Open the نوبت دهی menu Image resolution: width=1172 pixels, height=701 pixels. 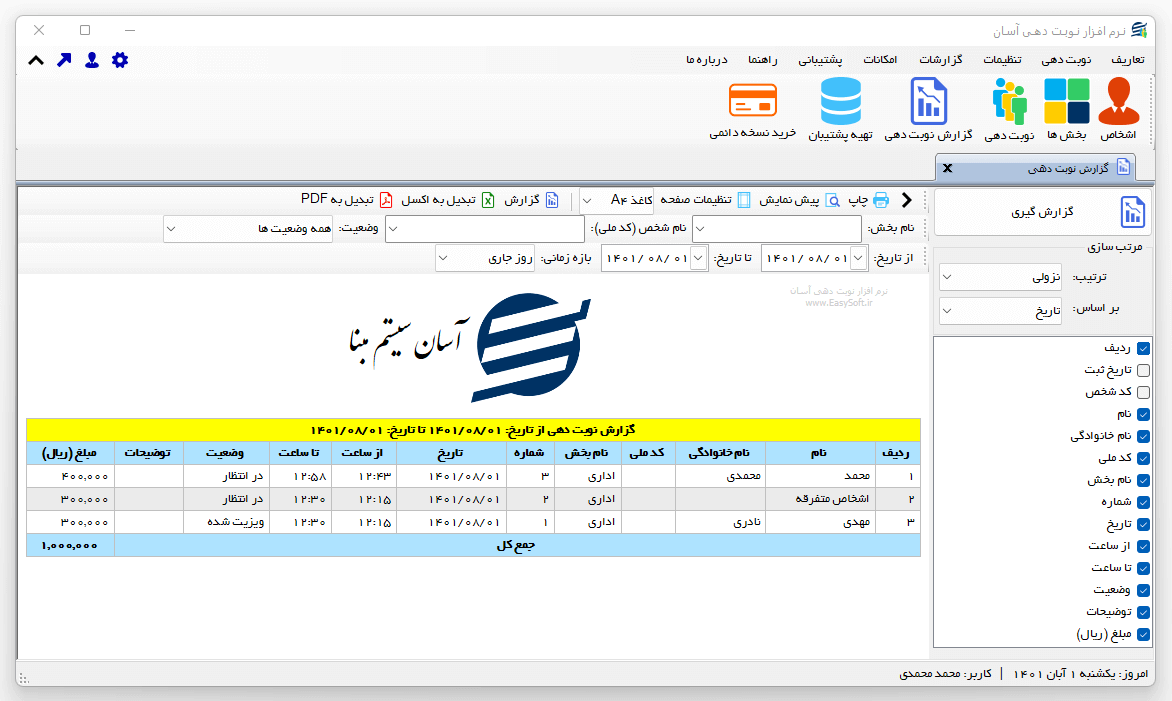1066,60
